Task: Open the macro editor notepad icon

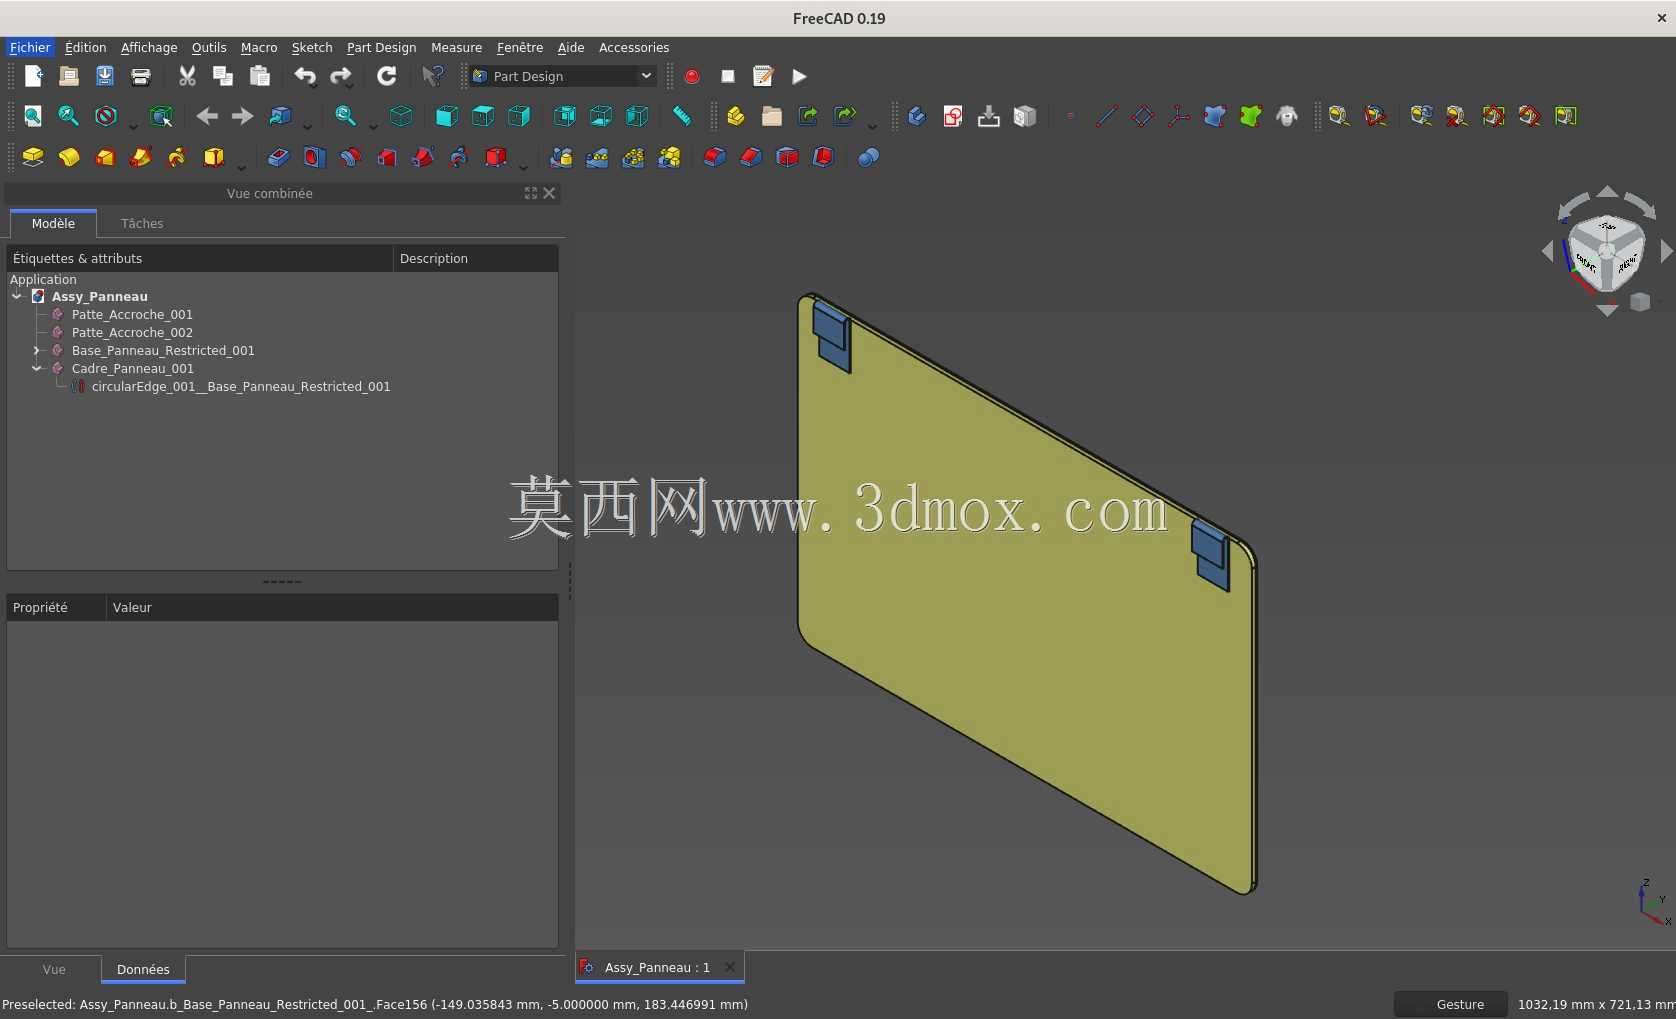Action: coord(763,76)
